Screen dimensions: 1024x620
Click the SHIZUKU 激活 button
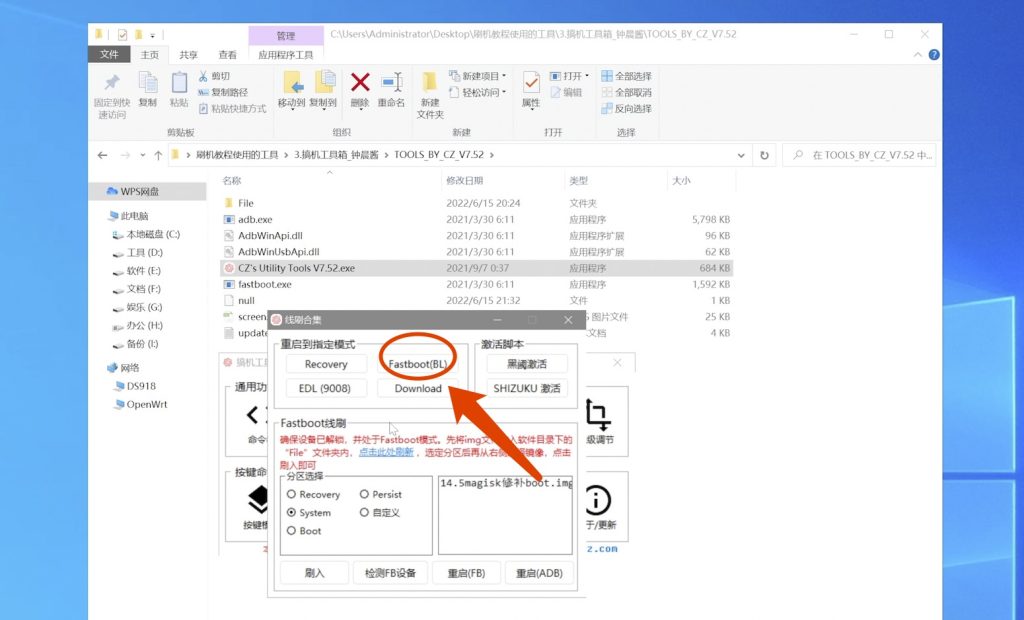(x=526, y=388)
